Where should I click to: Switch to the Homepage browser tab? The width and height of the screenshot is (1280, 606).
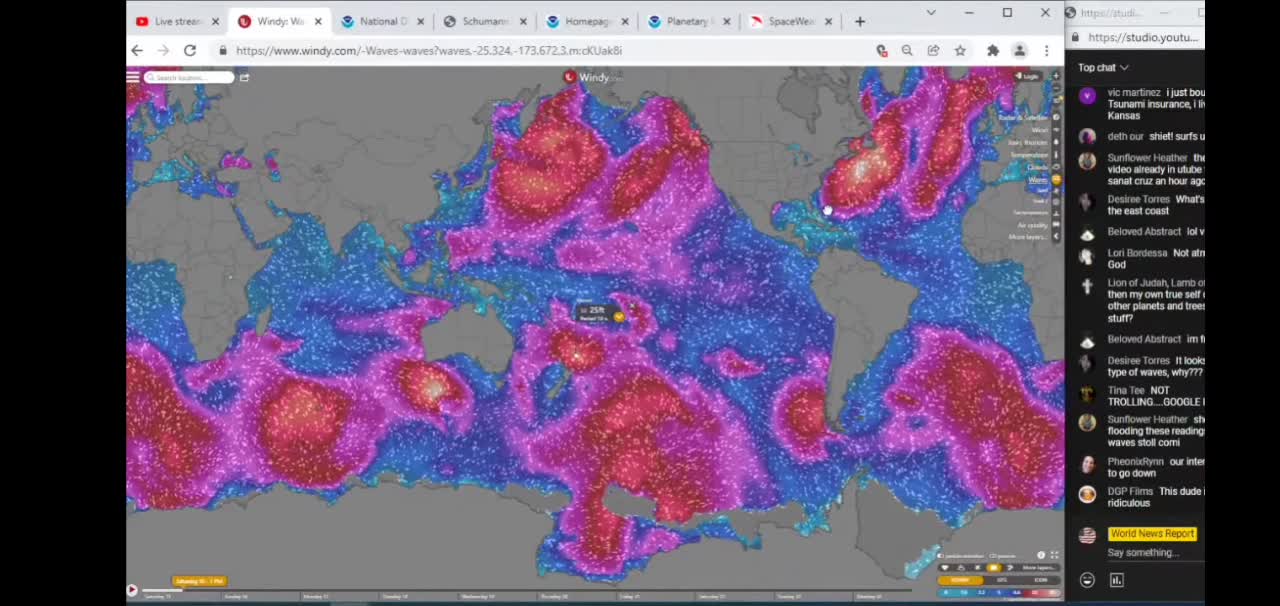click(x=588, y=21)
